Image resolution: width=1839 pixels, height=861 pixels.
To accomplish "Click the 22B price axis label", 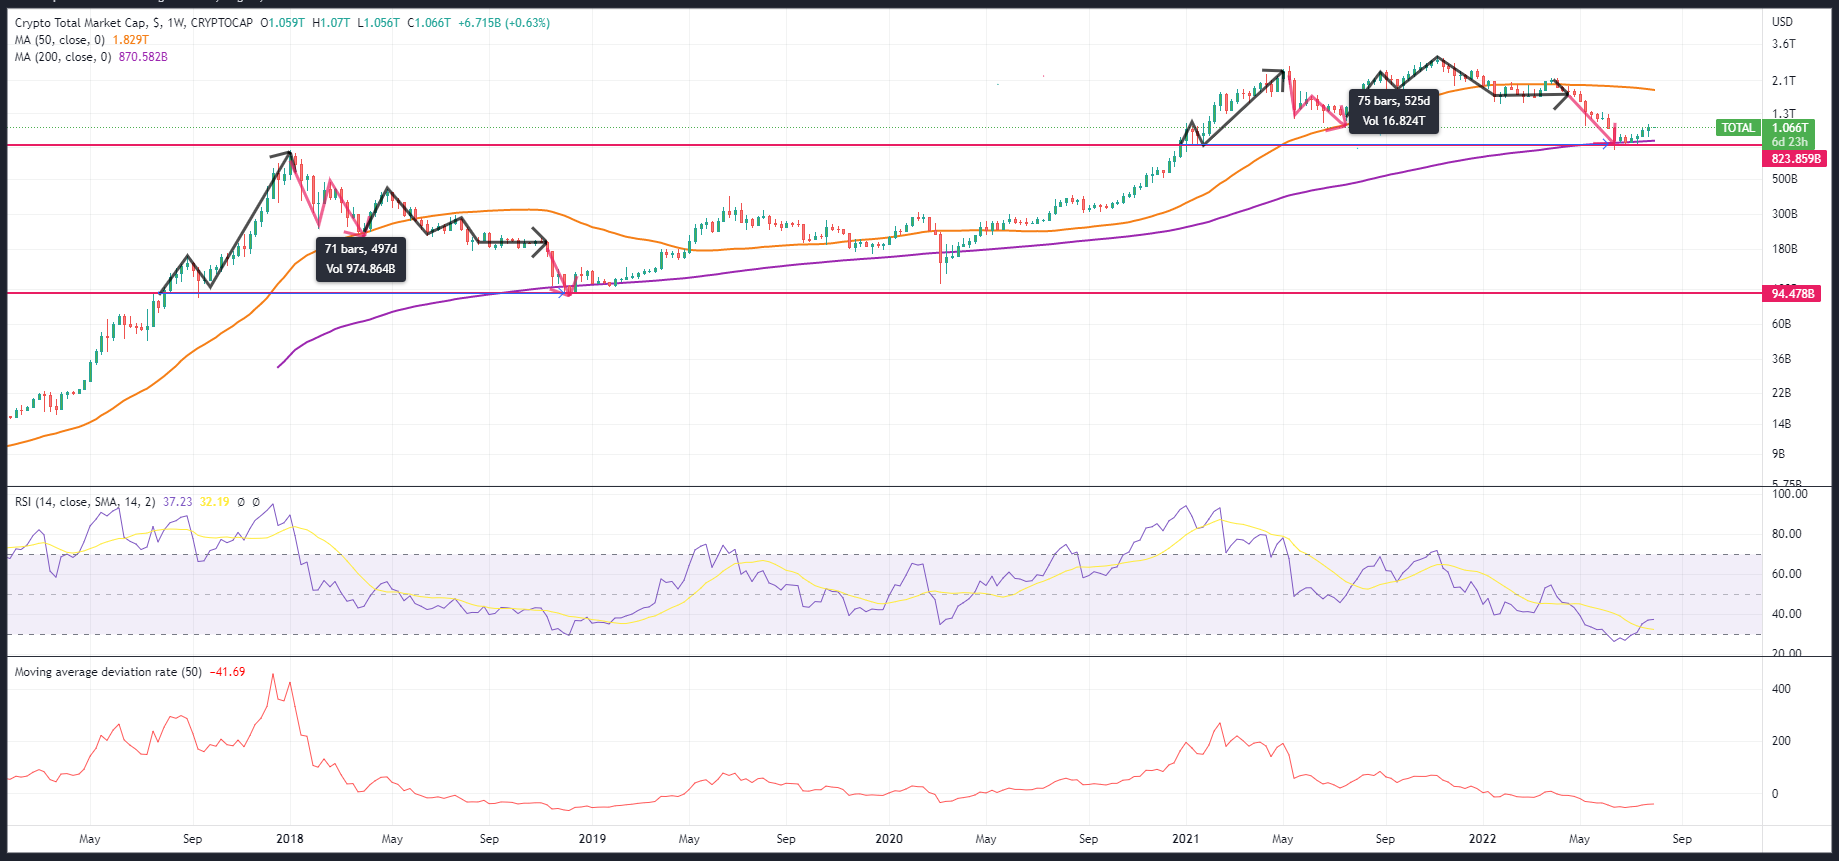I will [1781, 393].
